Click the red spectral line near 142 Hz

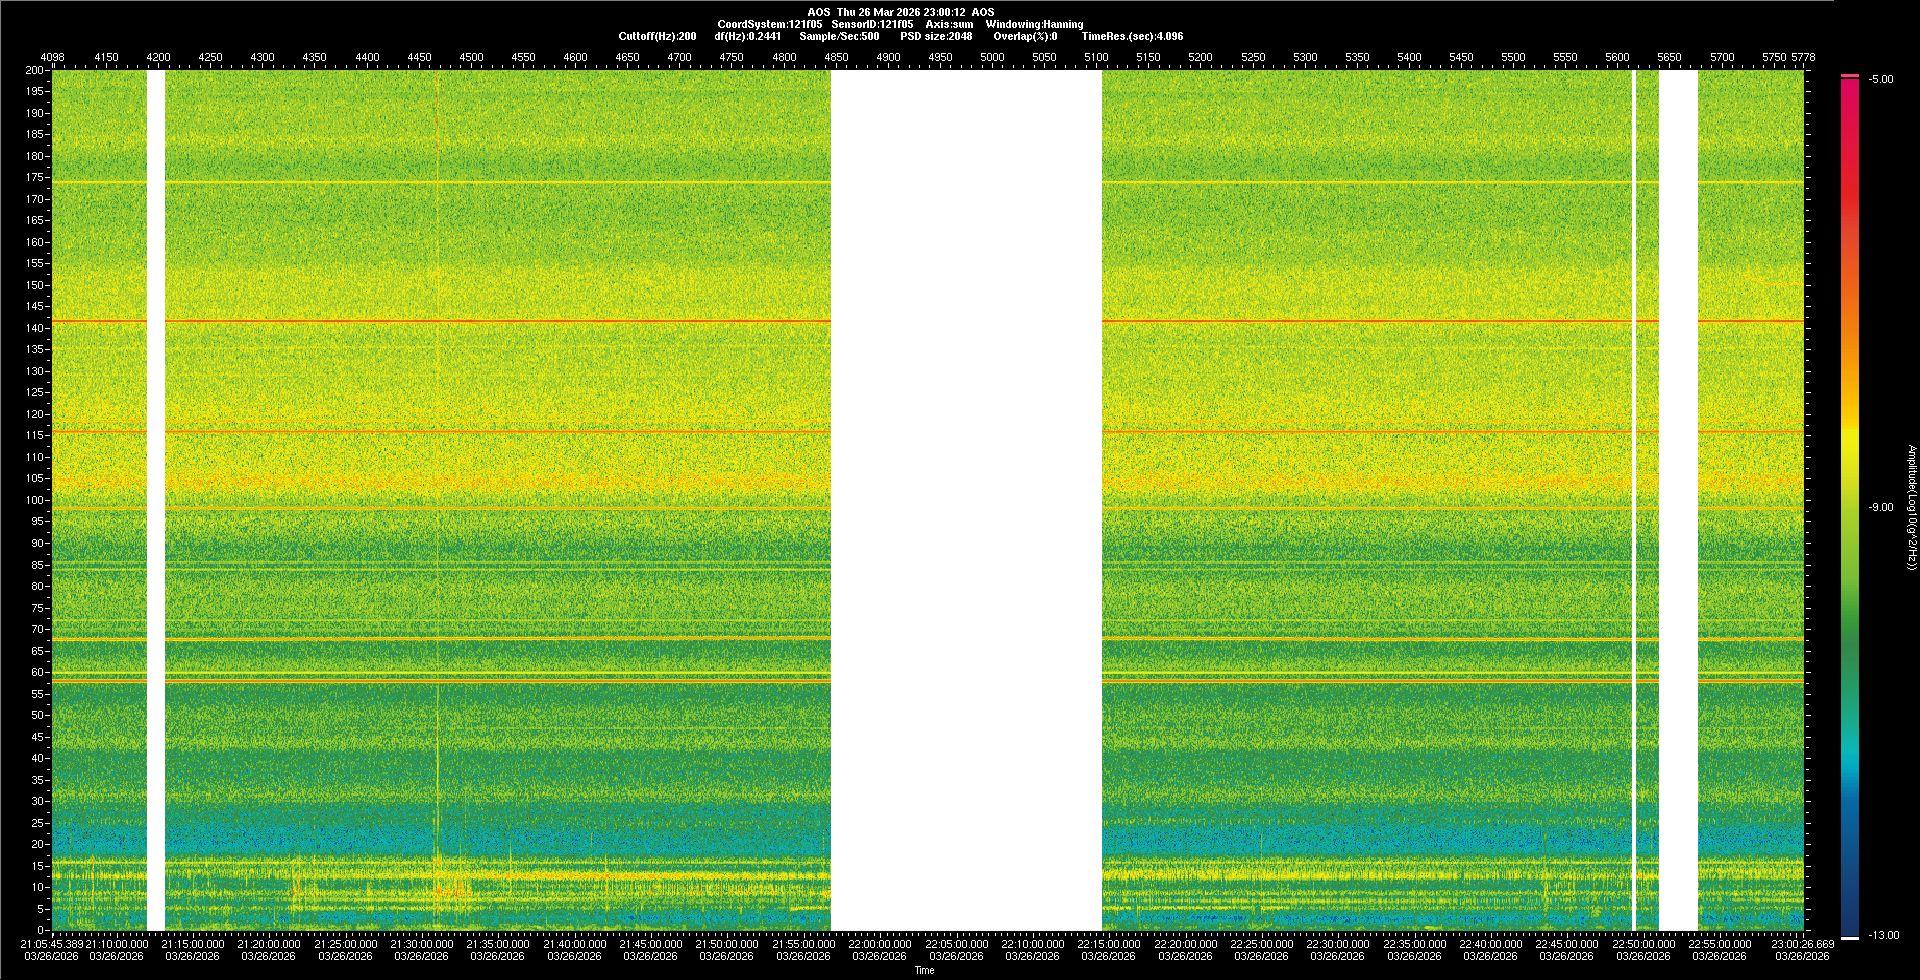pyautogui.click(x=480, y=321)
